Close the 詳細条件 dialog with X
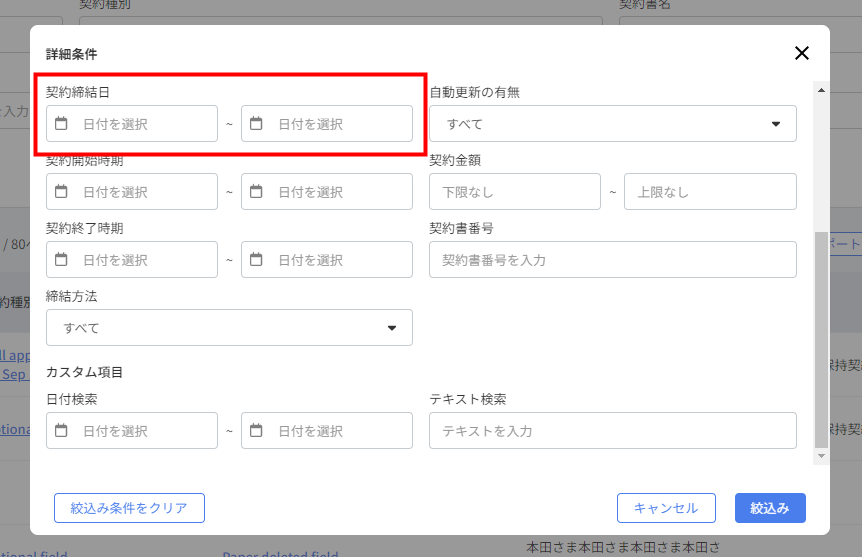The height and width of the screenshot is (557, 862). click(x=802, y=53)
